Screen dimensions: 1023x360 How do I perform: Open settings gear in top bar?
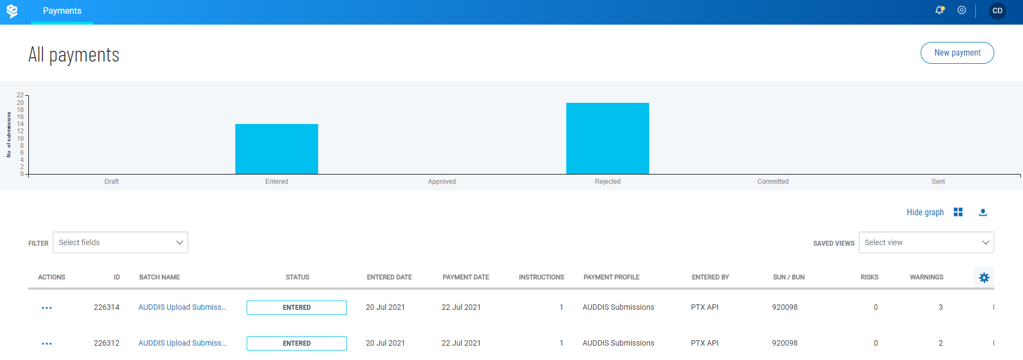(x=962, y=10)
